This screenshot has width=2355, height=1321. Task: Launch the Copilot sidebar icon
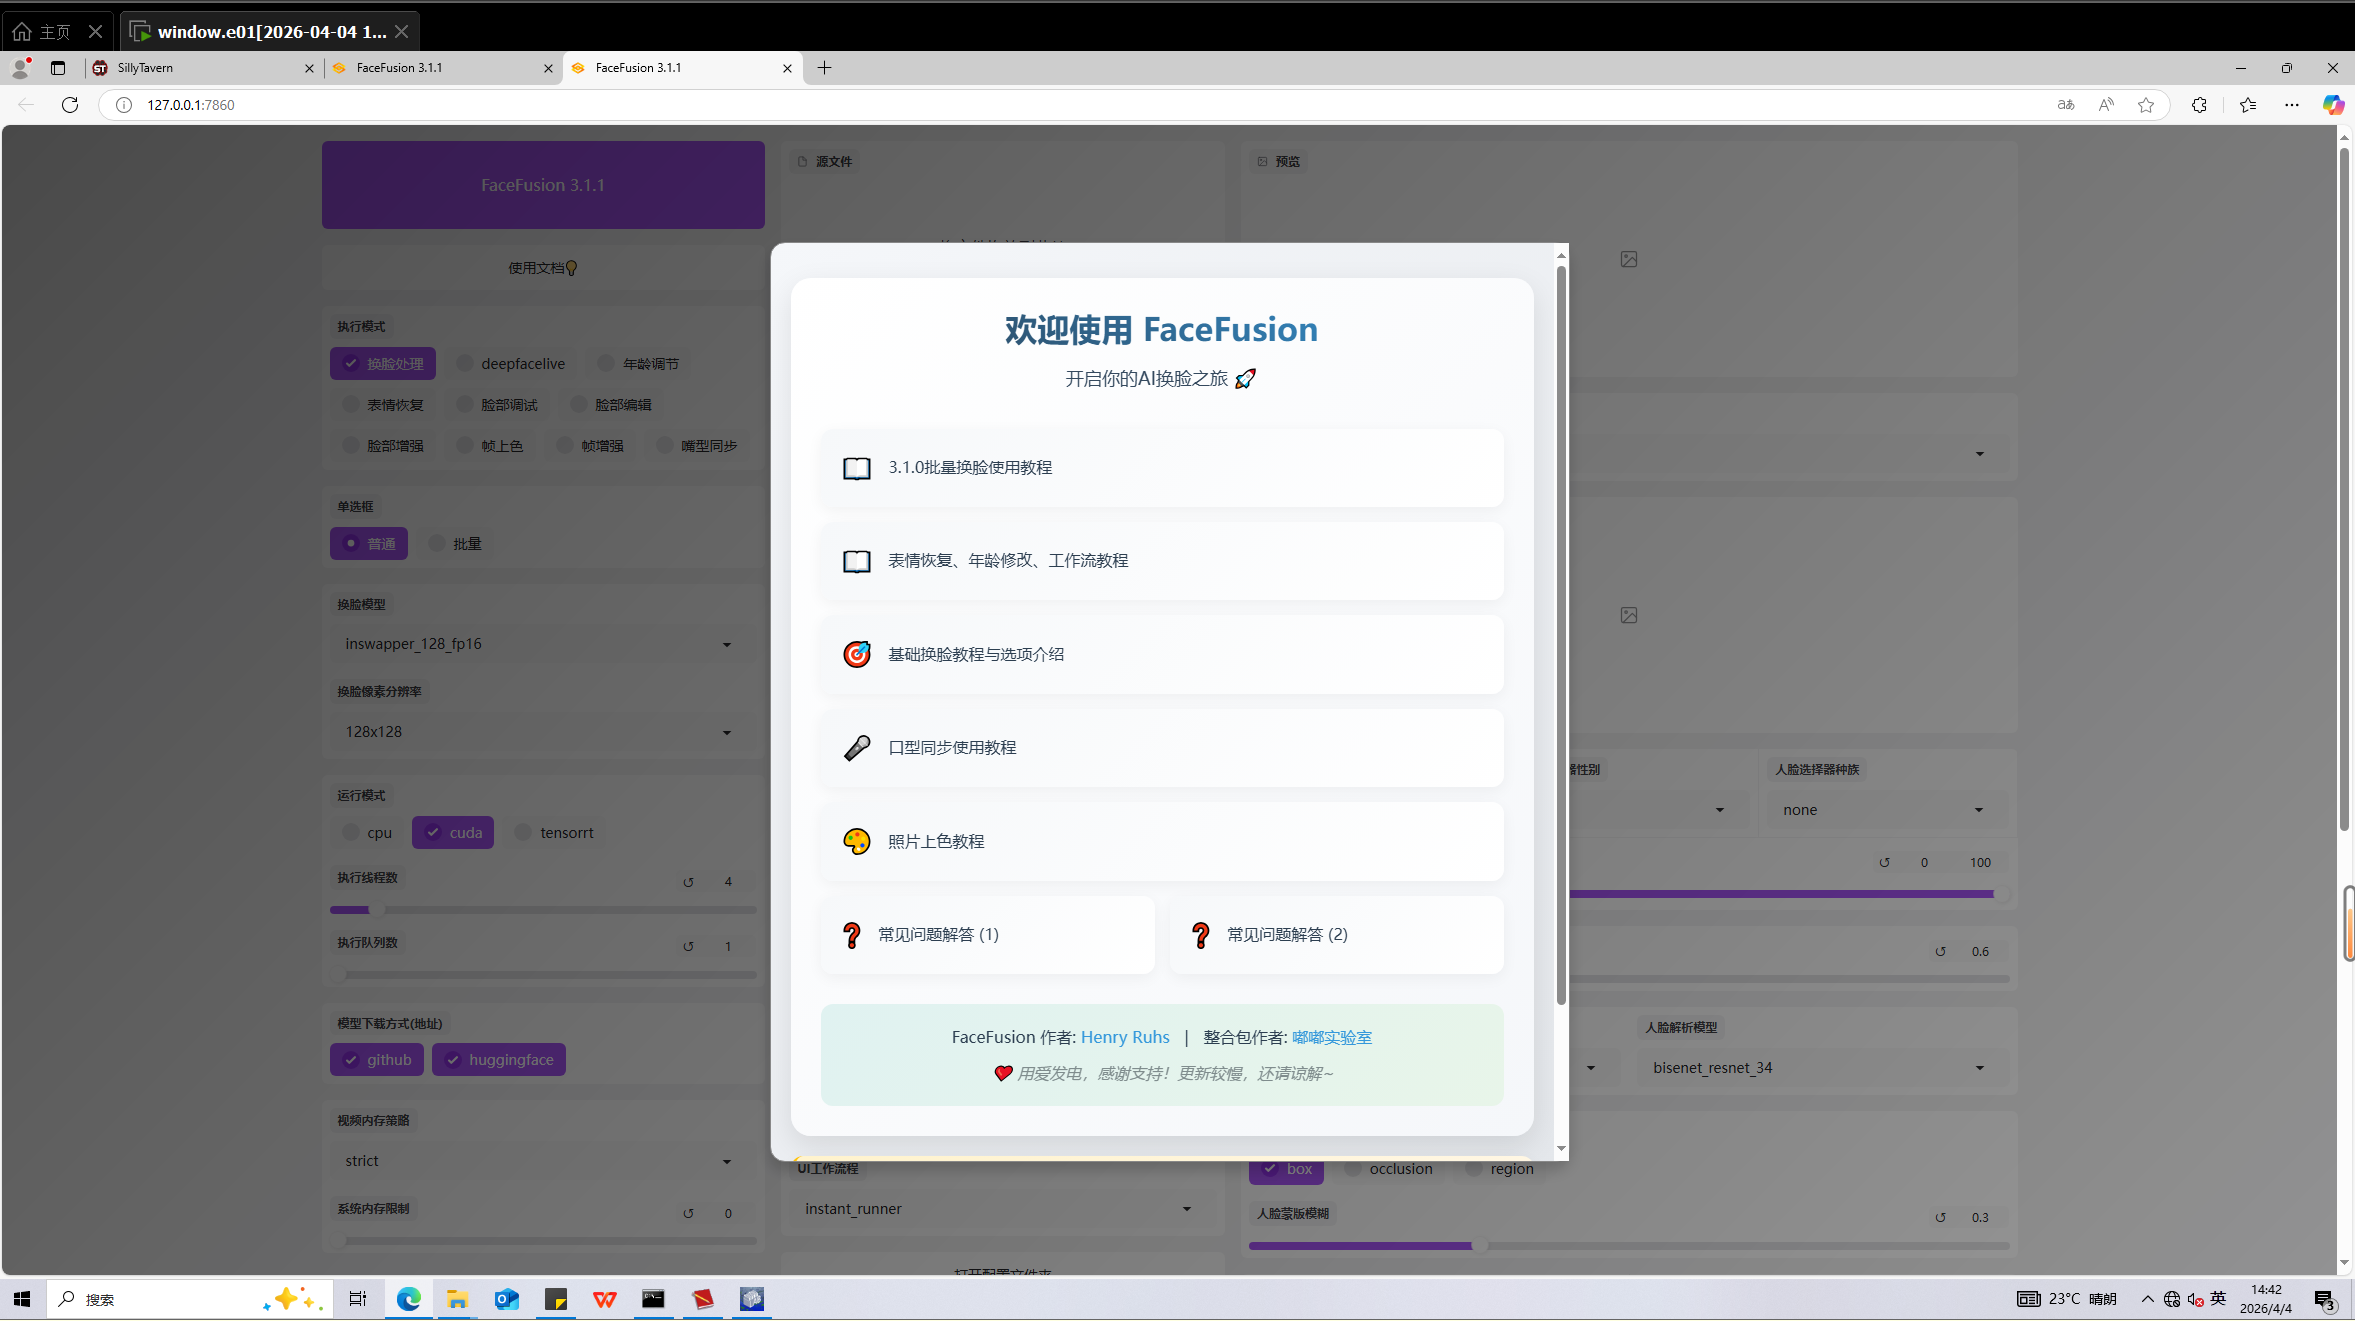coord(2333,105)
